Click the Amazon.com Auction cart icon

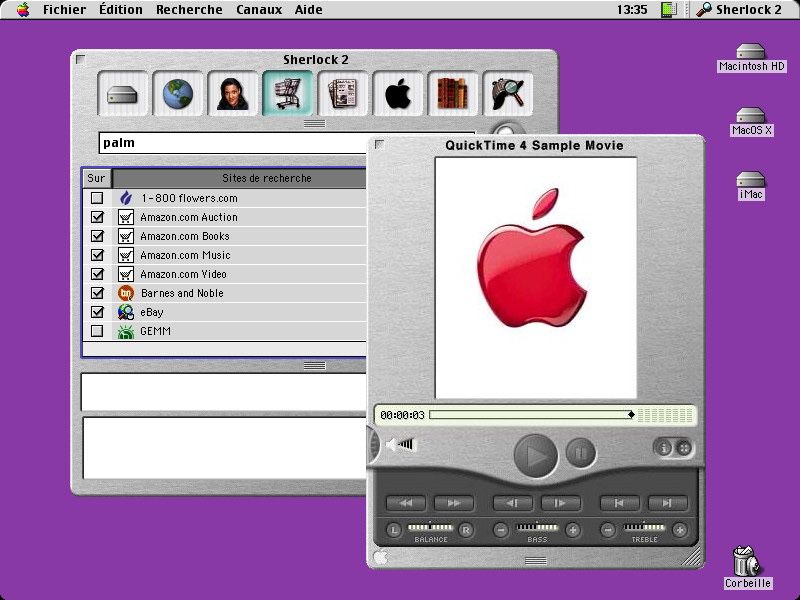click(126, 217)
